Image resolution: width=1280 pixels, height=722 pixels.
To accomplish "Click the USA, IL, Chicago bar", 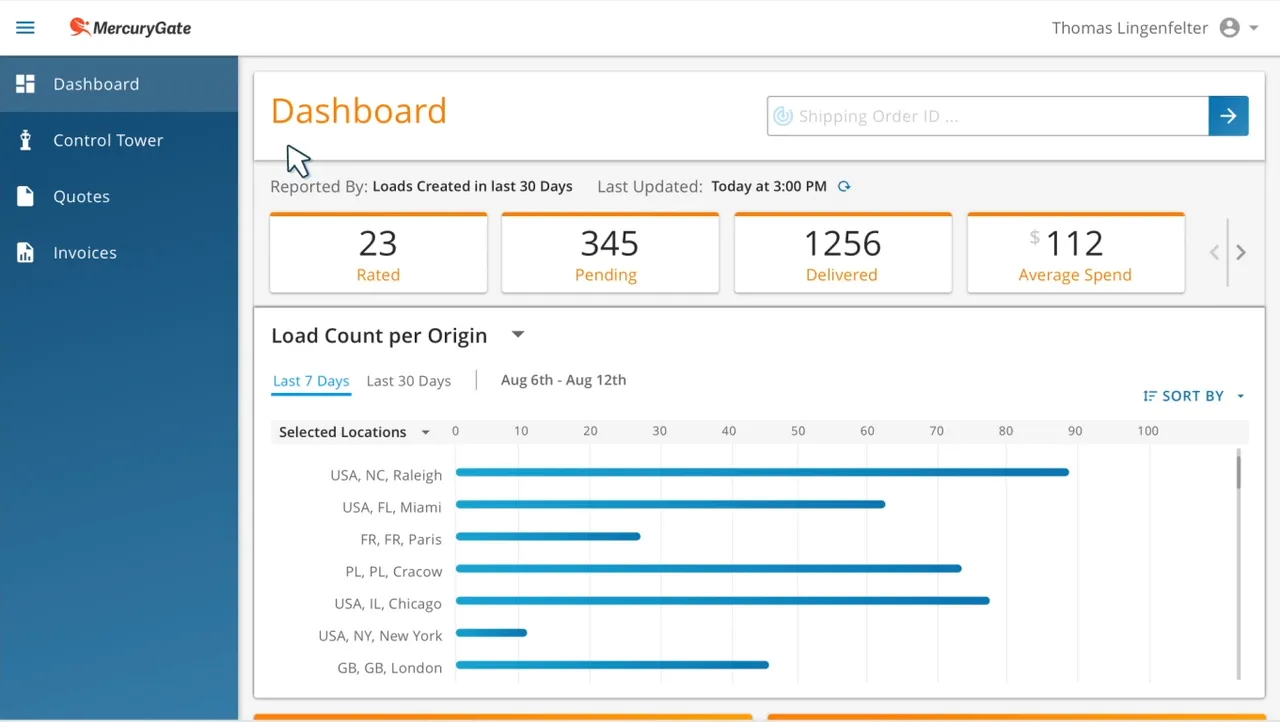I will 722,600.
